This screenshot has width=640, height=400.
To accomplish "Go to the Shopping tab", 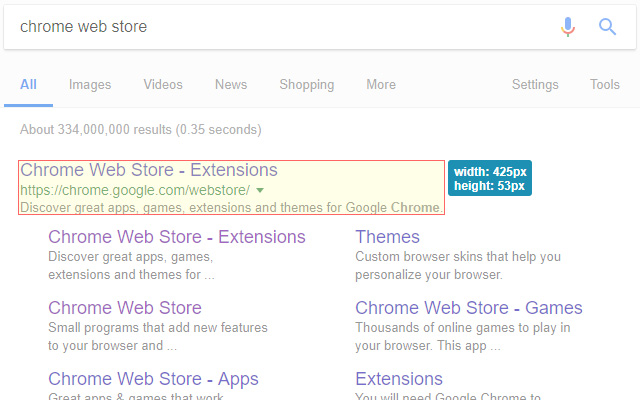I will [x=307, y=85].
